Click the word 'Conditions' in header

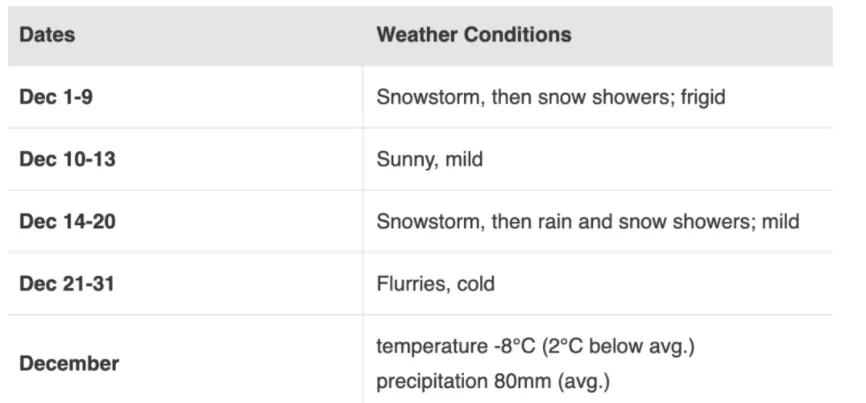click(517, 35)
